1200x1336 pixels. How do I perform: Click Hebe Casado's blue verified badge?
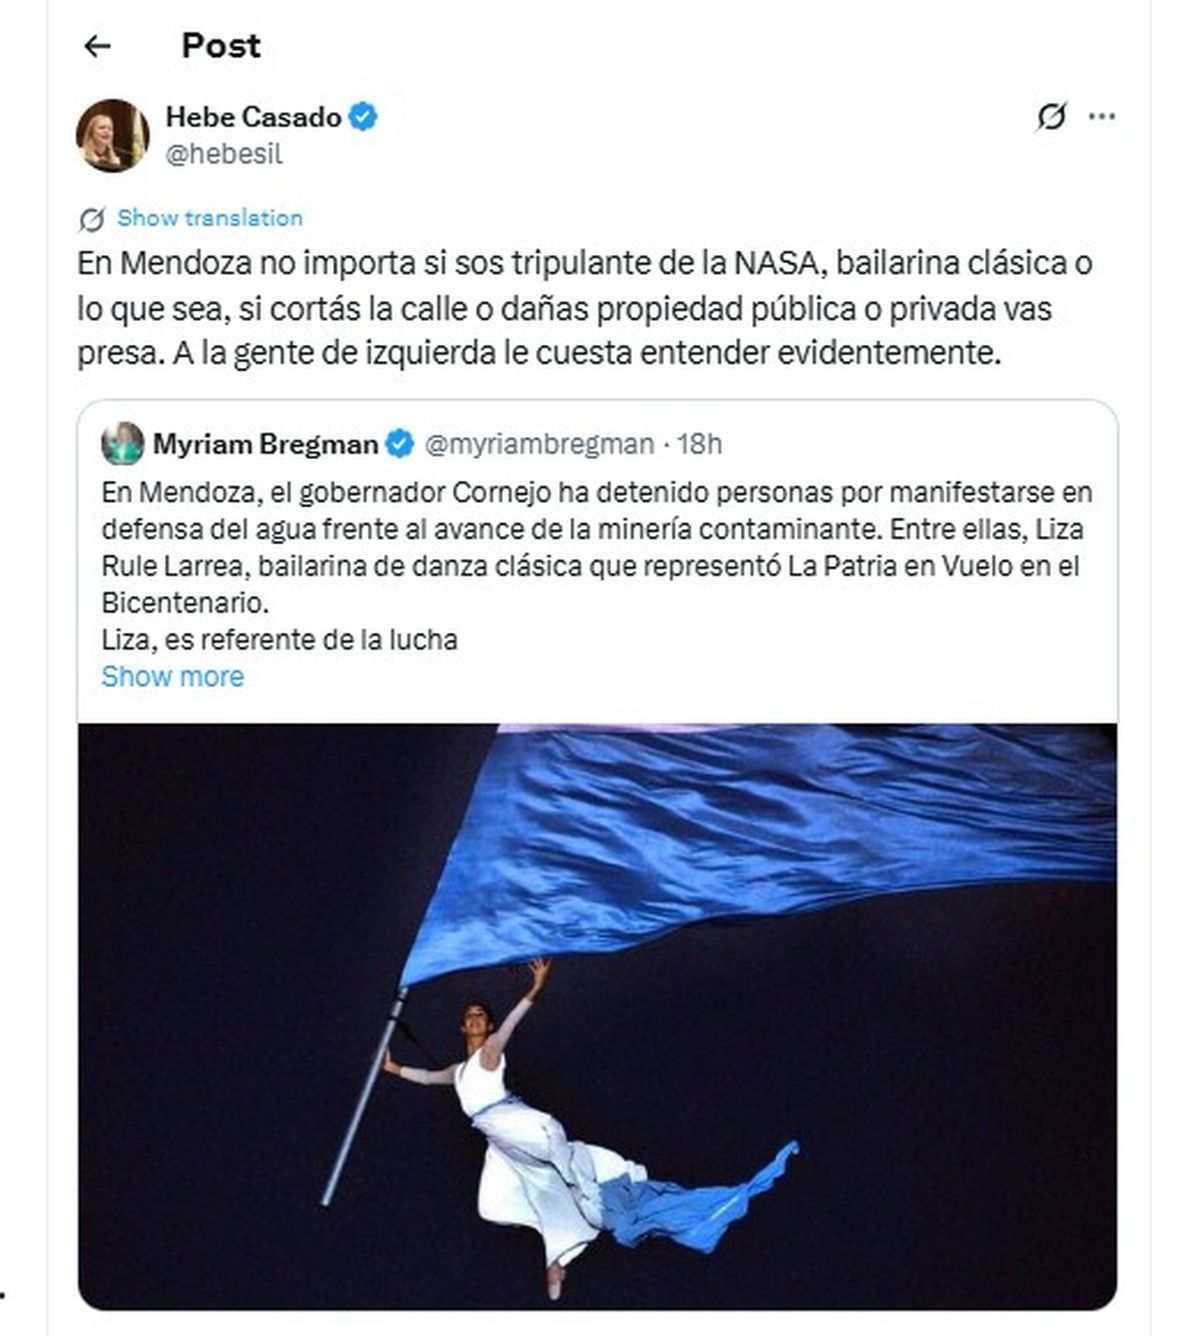coord(363,117)
